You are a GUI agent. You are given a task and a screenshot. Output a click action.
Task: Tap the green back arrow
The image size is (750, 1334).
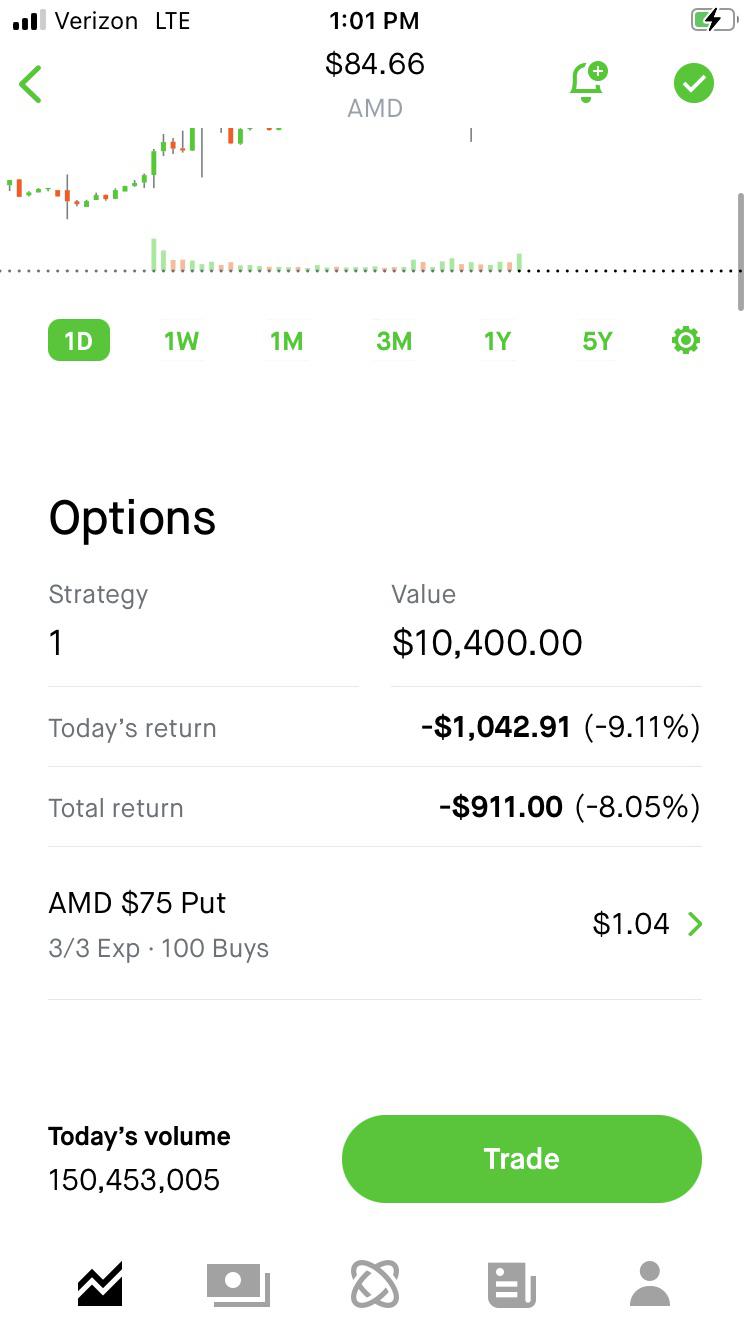click(x=31, y=84)
